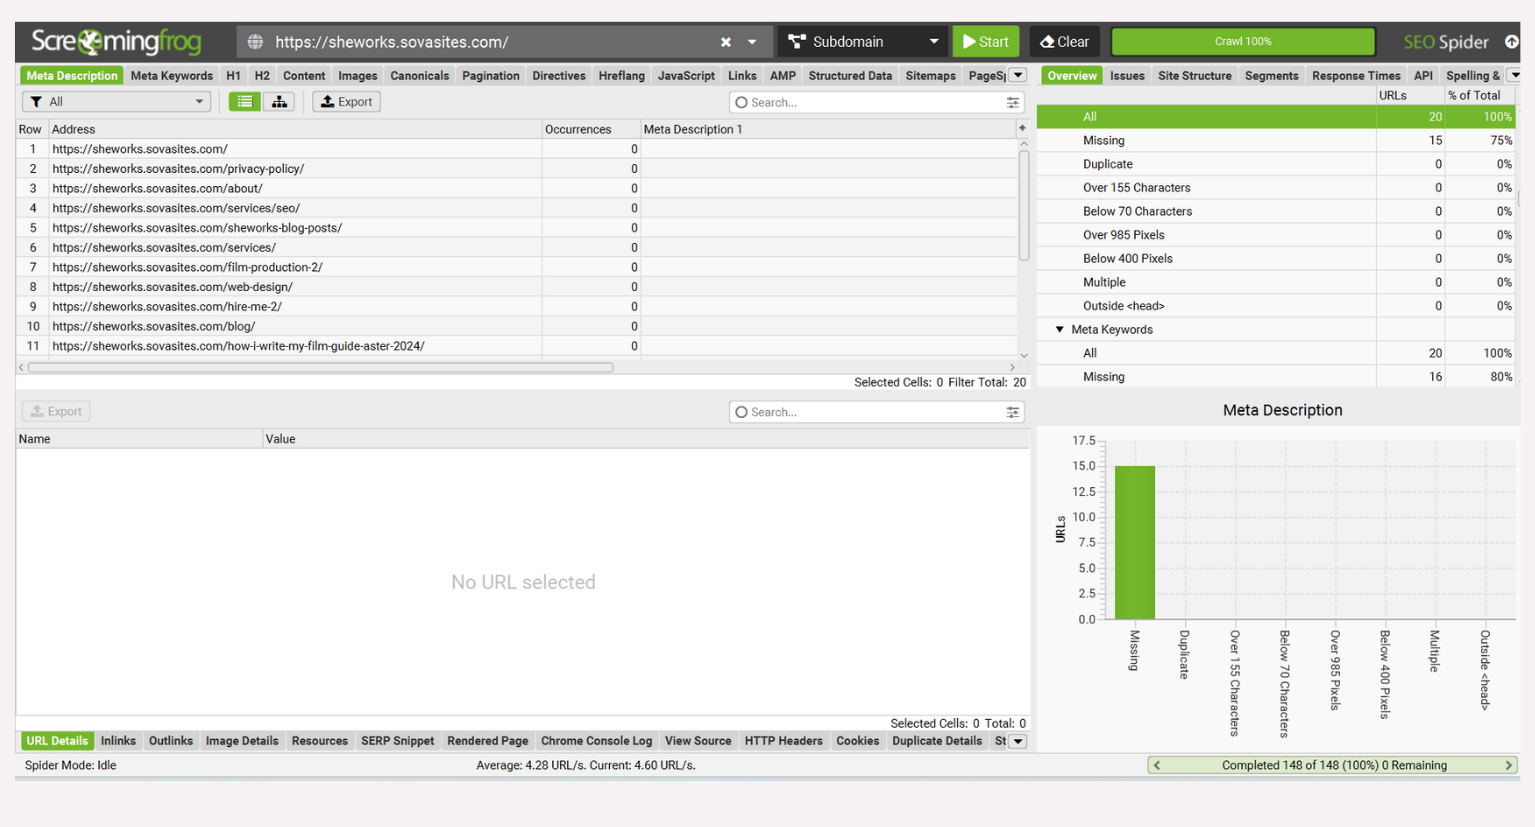The image size is (1535, 827).
Task: Sort by Address column header
Action: 295,129
